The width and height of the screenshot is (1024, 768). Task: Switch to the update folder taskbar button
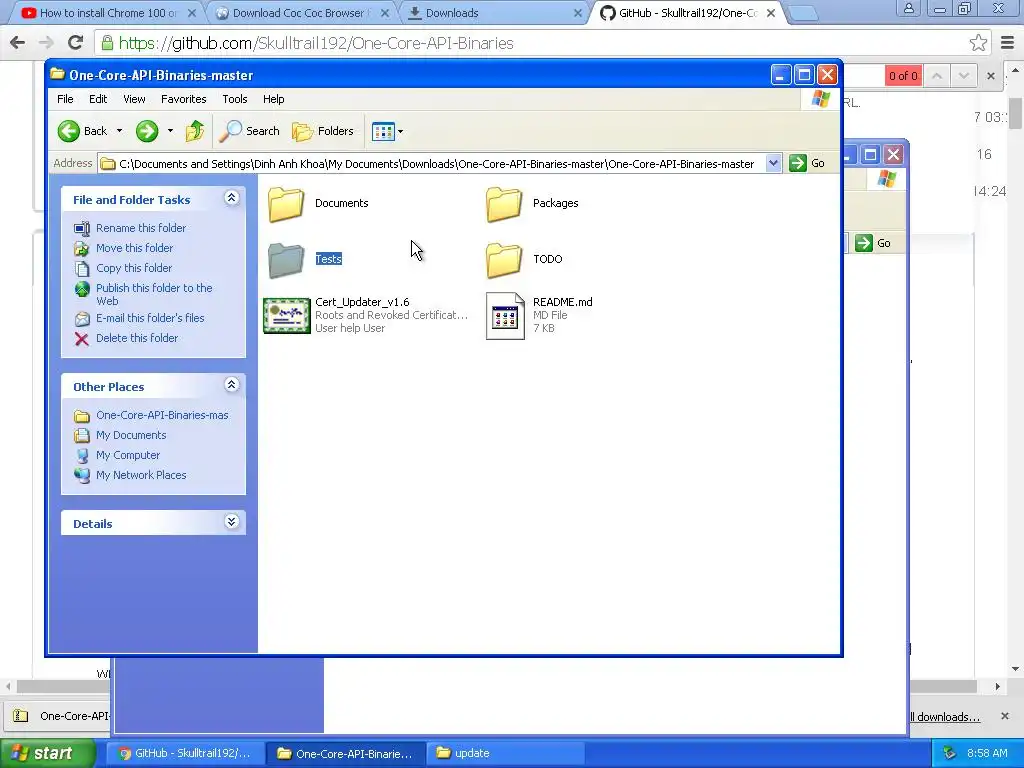(x=505, y=753)
